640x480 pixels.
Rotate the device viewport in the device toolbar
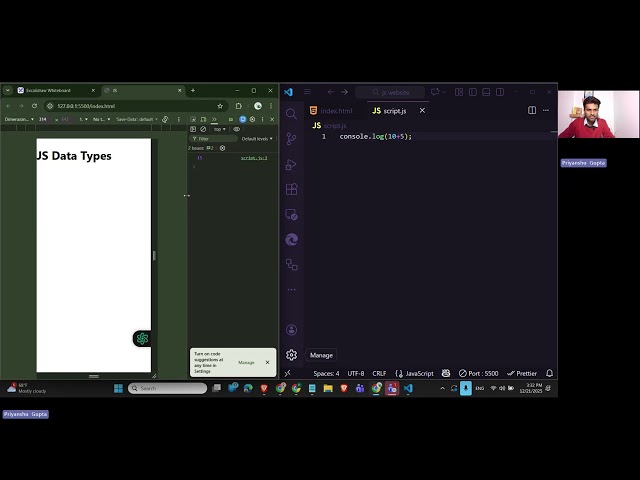click(165, 119)
